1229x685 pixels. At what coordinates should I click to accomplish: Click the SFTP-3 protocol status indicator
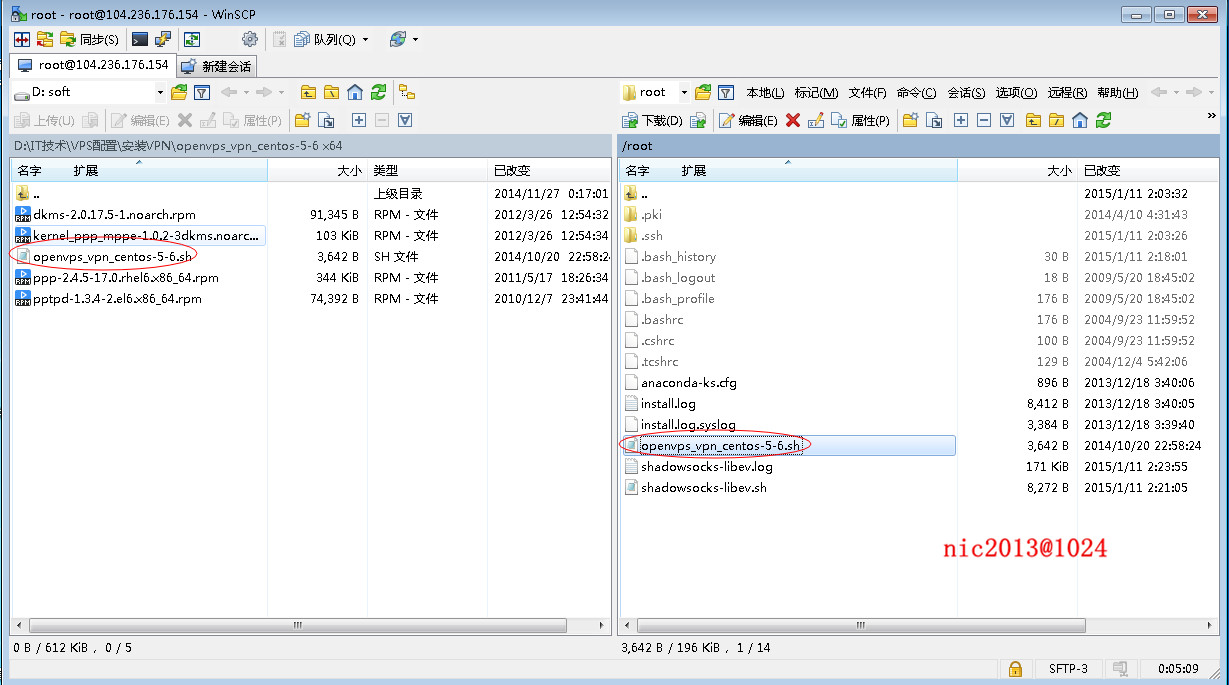point(1068,668)
